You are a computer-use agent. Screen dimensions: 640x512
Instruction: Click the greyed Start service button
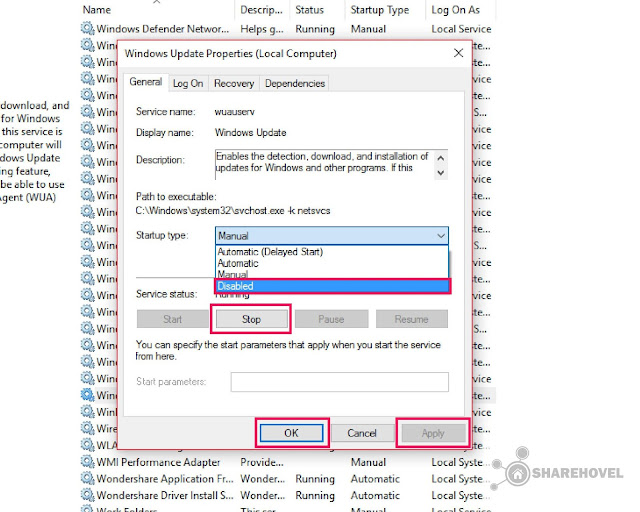point(172,319)
